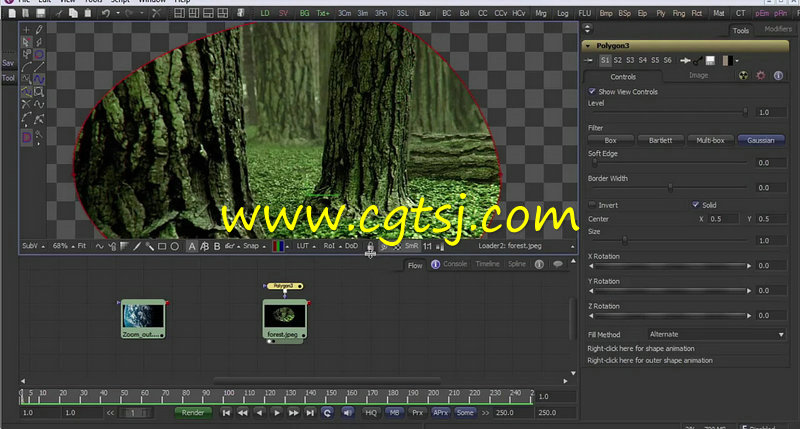Click the green Render button
This screenshot has height=429, width=800.
pos(193,413)
